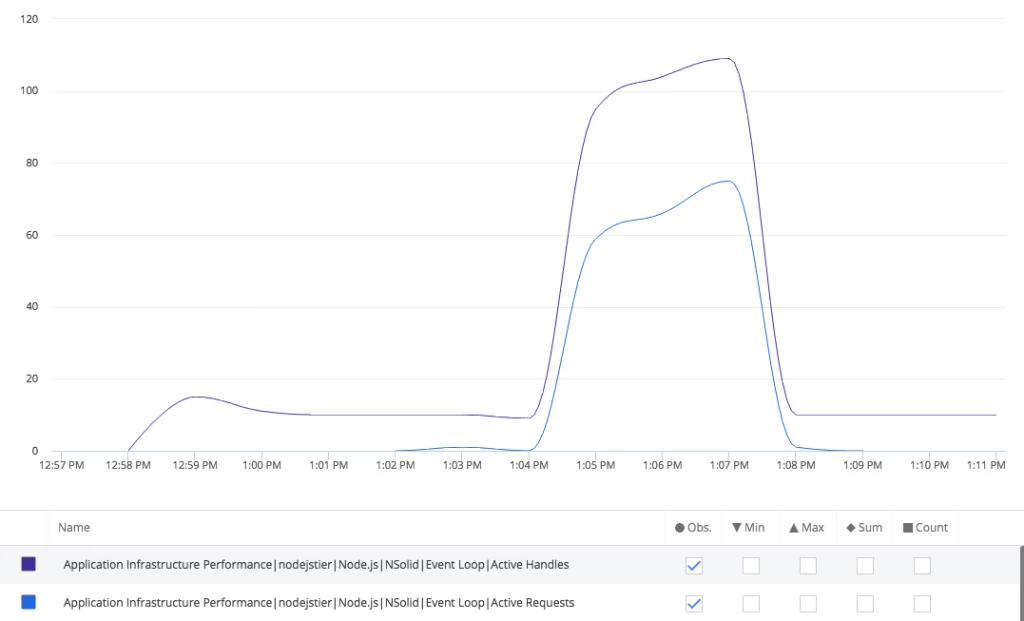Image resolution: width=1024 pixels, height=621 pixels.
Task: Click the blue Active Requests color swatch
Action: 29,603
